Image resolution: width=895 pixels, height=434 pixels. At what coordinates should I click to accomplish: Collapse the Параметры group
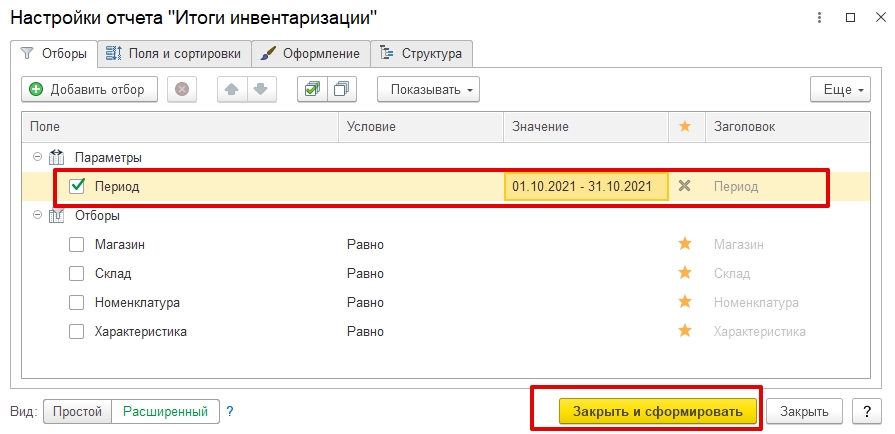click(38, 157)
